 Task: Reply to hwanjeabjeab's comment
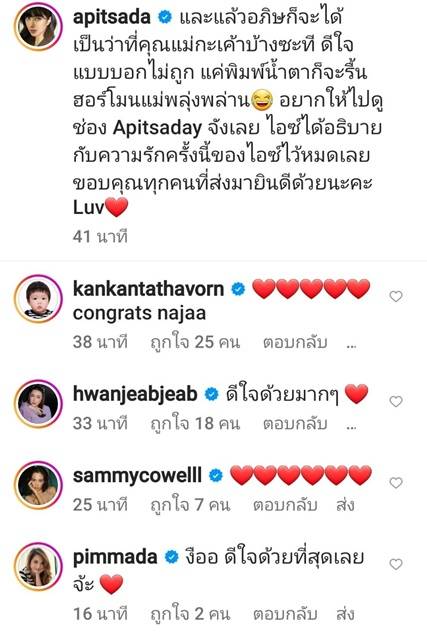(295, 423)
